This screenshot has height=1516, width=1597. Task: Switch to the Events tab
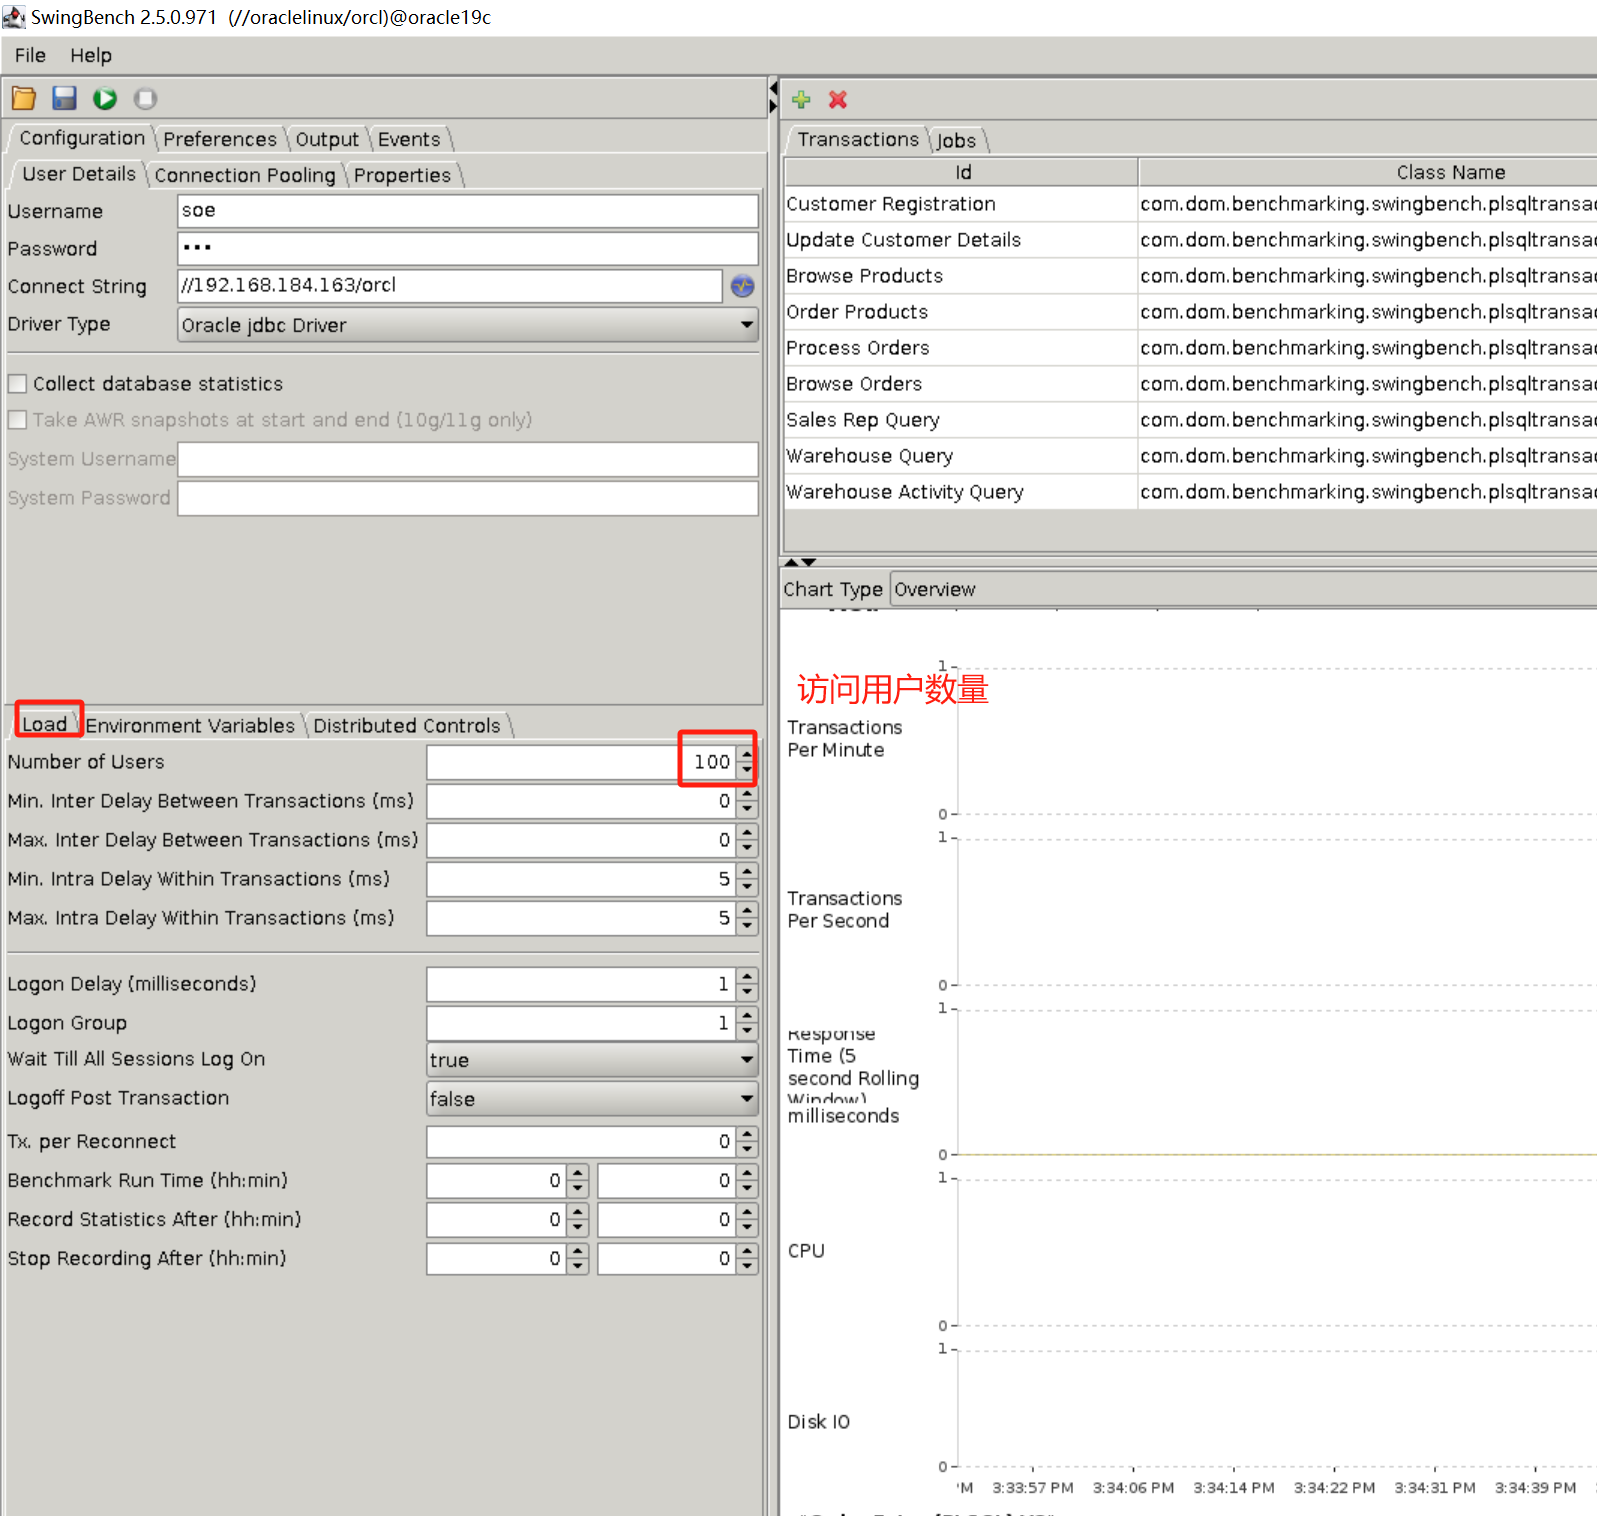409,139
